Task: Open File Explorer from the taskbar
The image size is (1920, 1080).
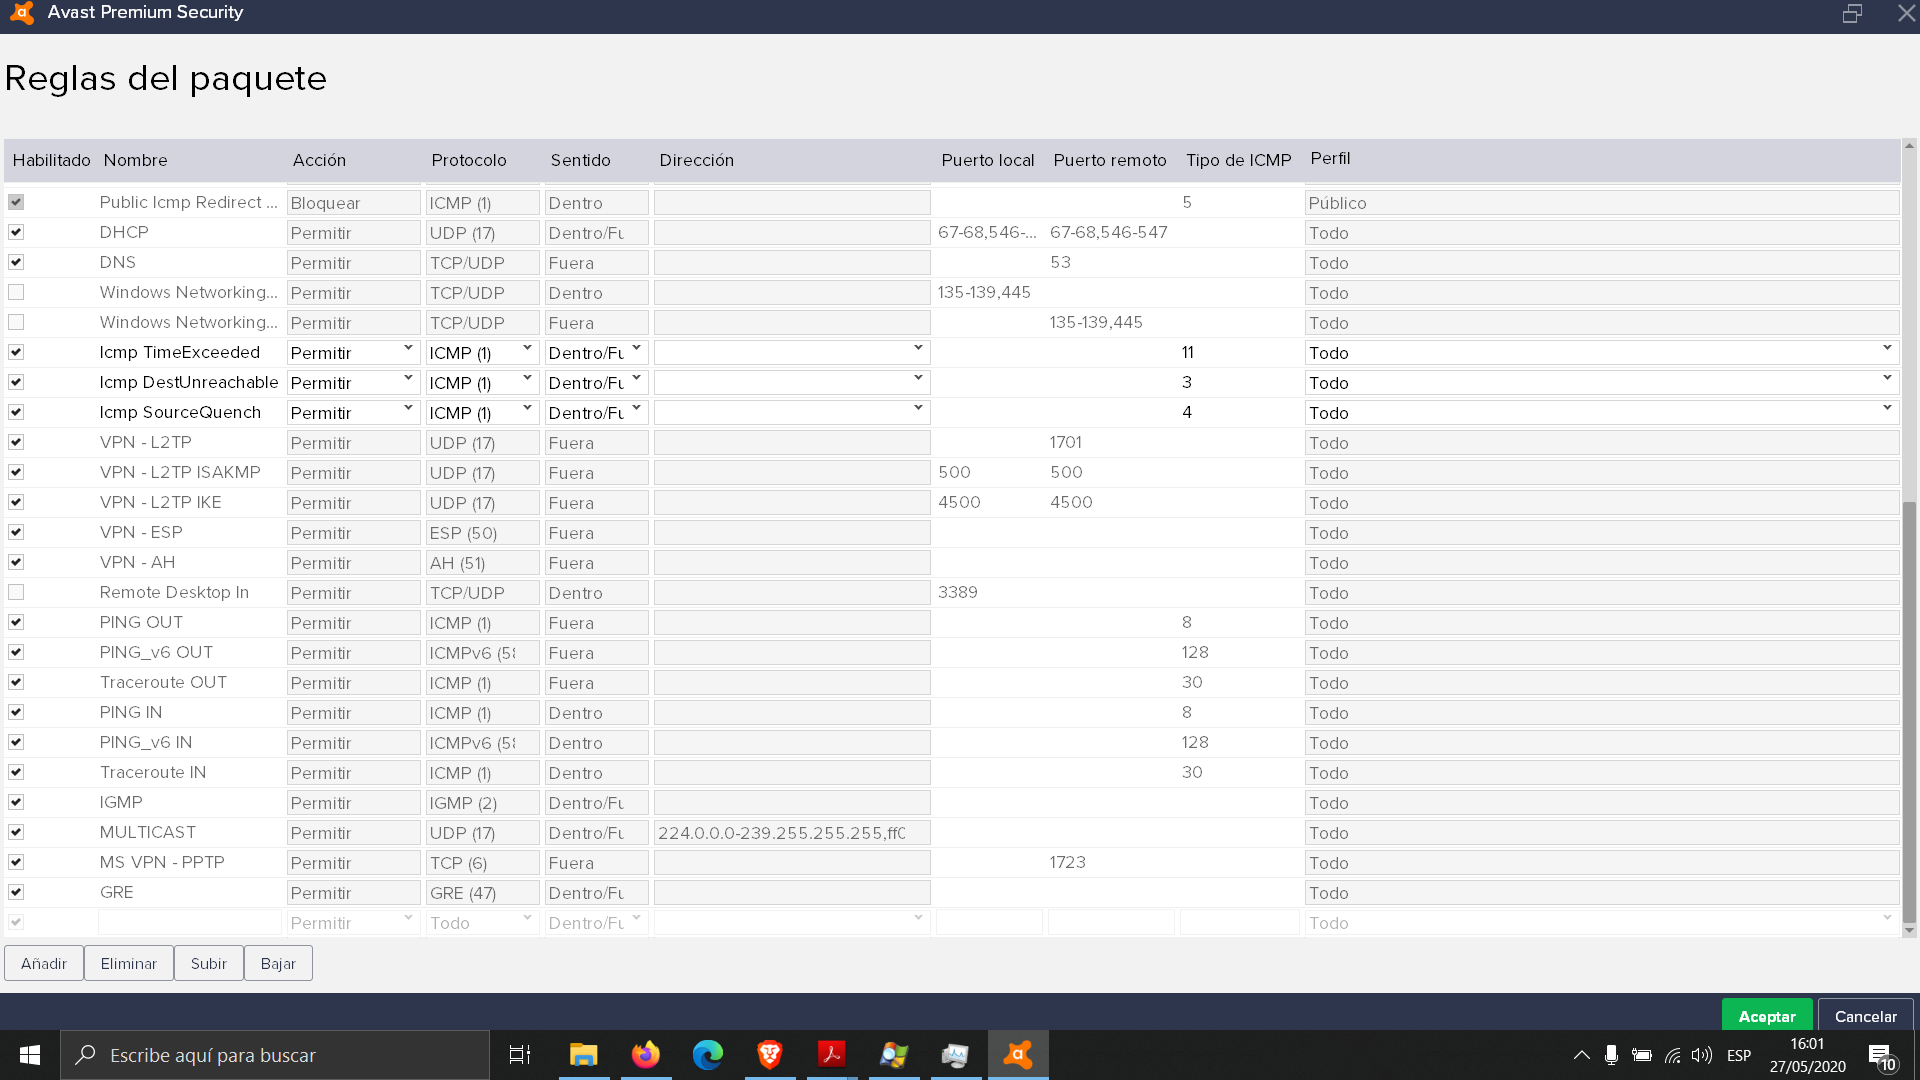Action: point(583,1055)
